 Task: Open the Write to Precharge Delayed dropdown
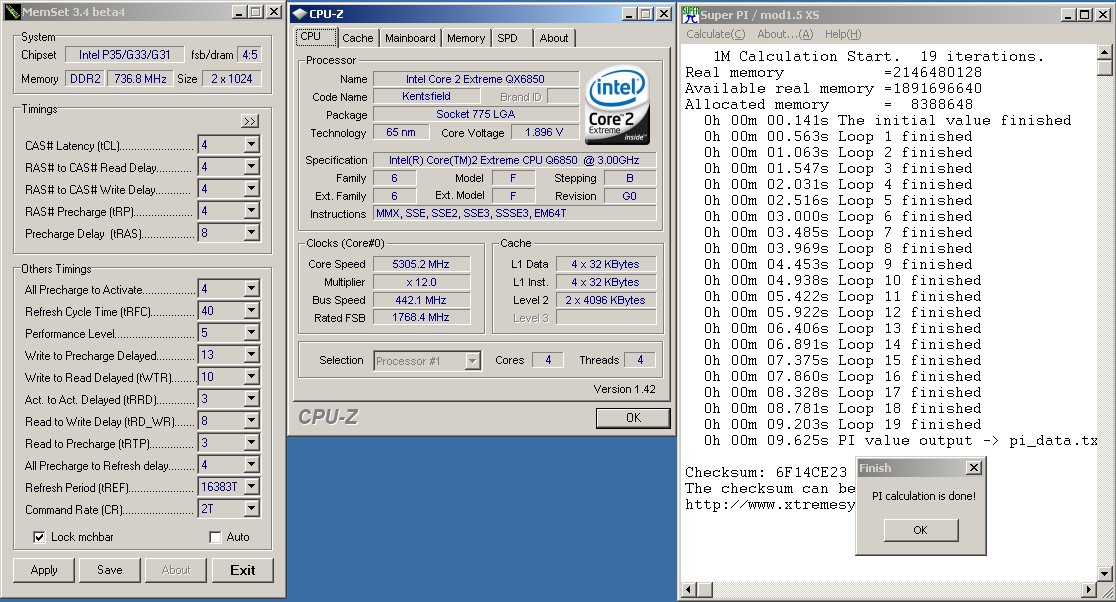click(x=251, y=355)
